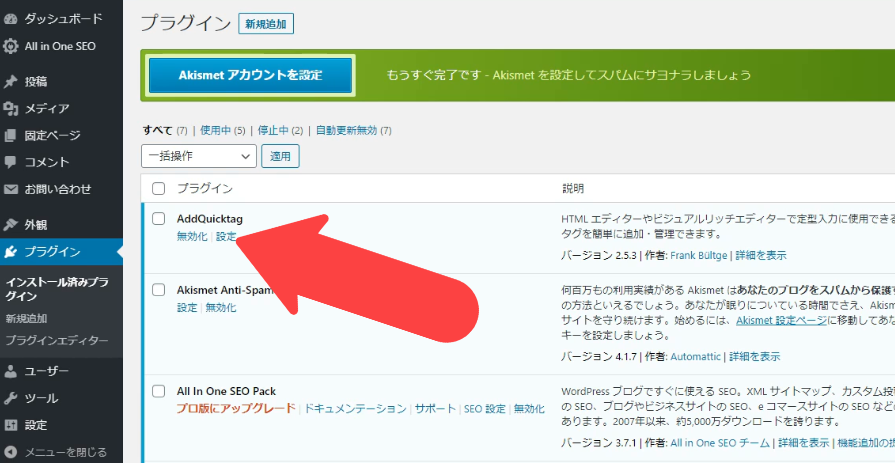Click the Akismet アカウントを設定 button
This screenshot has width=895, height=463.
[251, 75]
